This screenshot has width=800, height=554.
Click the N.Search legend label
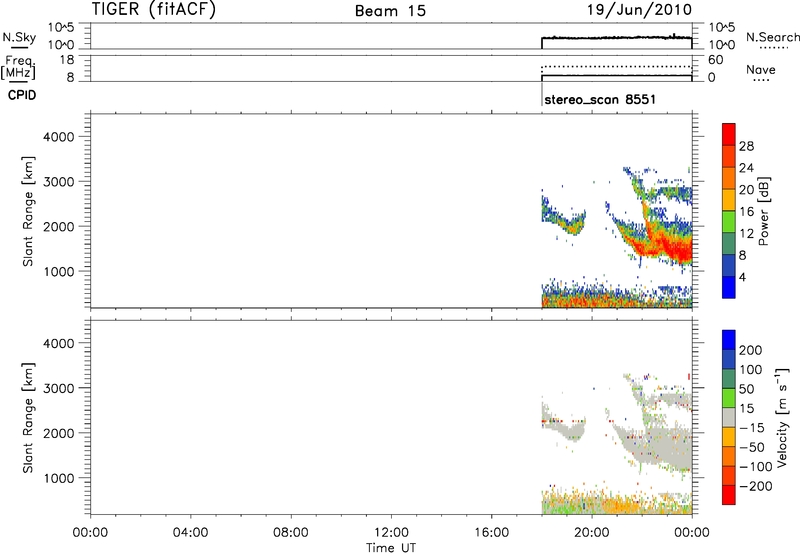tap(772, 37)
